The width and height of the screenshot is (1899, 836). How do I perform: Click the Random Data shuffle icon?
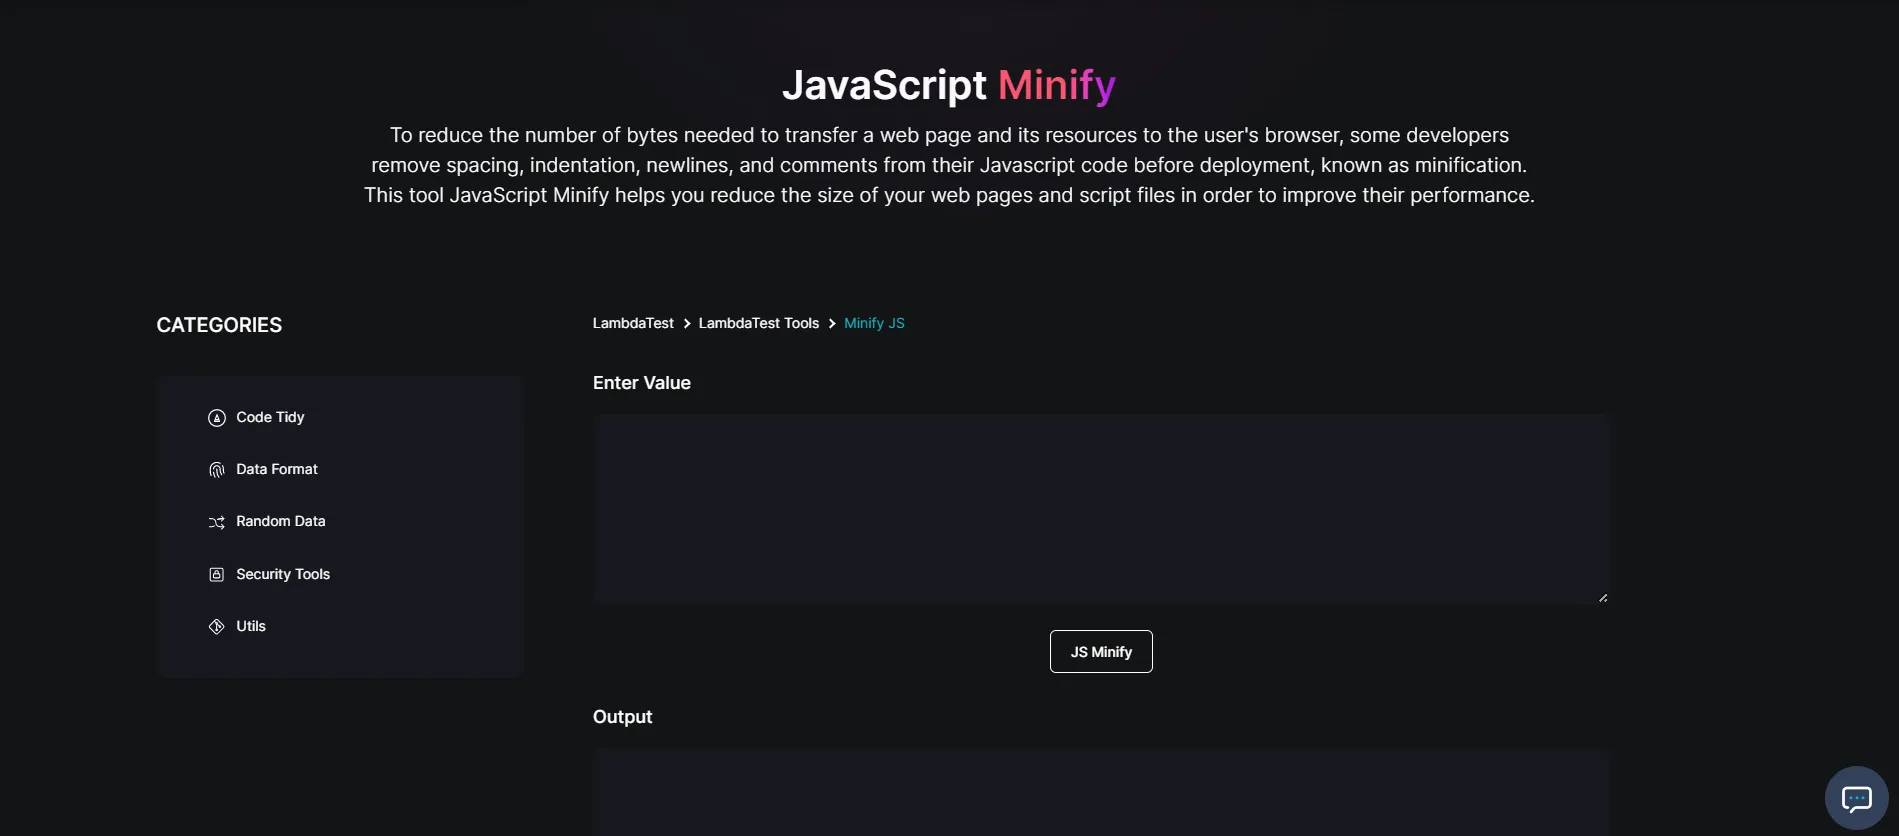pos(216,522)
